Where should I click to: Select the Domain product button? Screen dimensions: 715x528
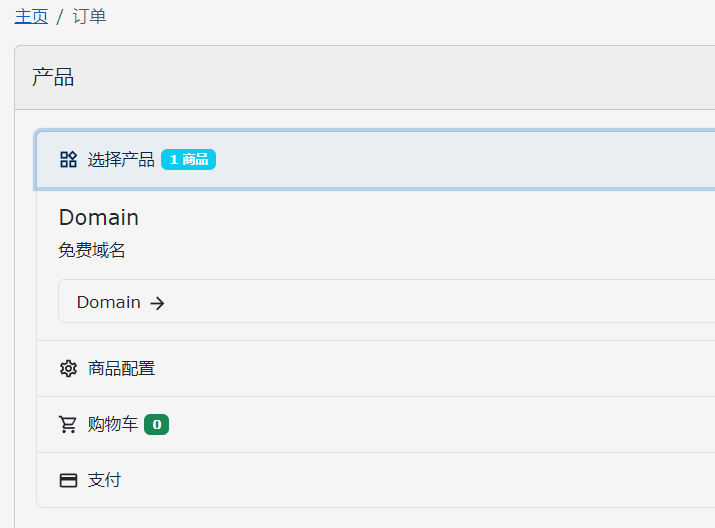pyautogui.click(x=386, y=301)
